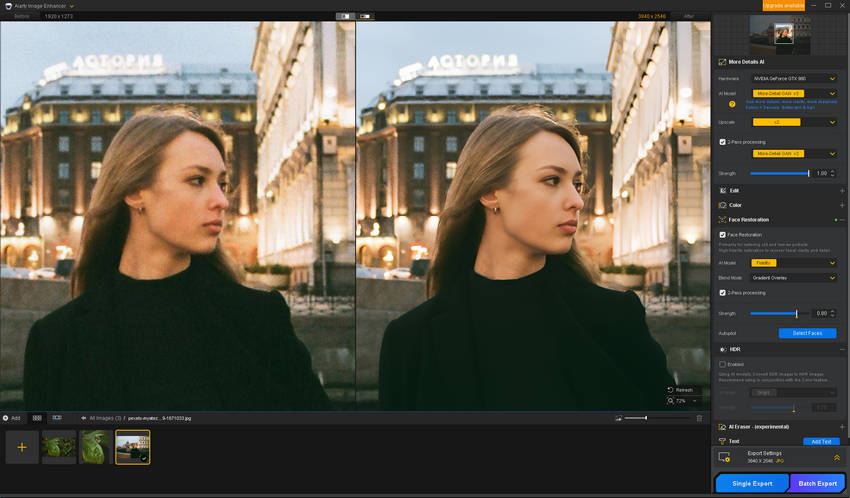Click the Face Restoration section icon
This screenshot has width=850, height=498.
pos(722,220)
